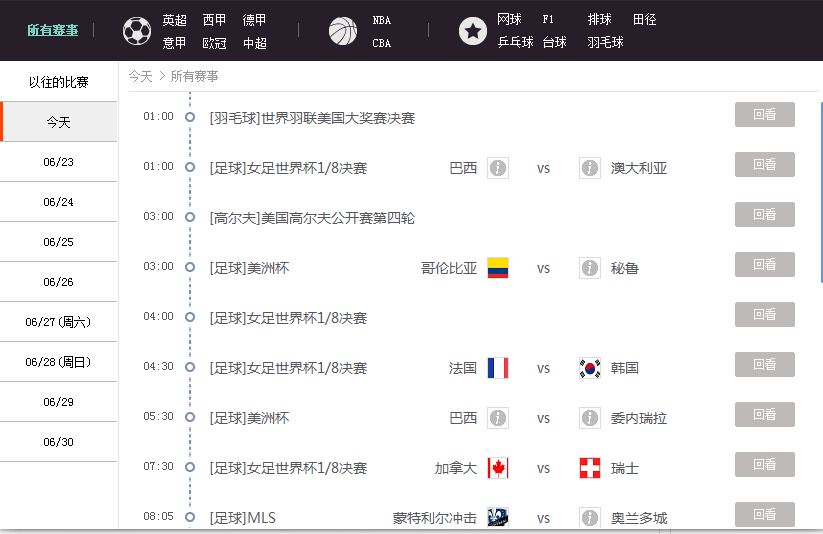Click 回看 for 法国 vs 韩国 match
The width and height of the screenshot is (823, 534).
click(x=765, y=364)
